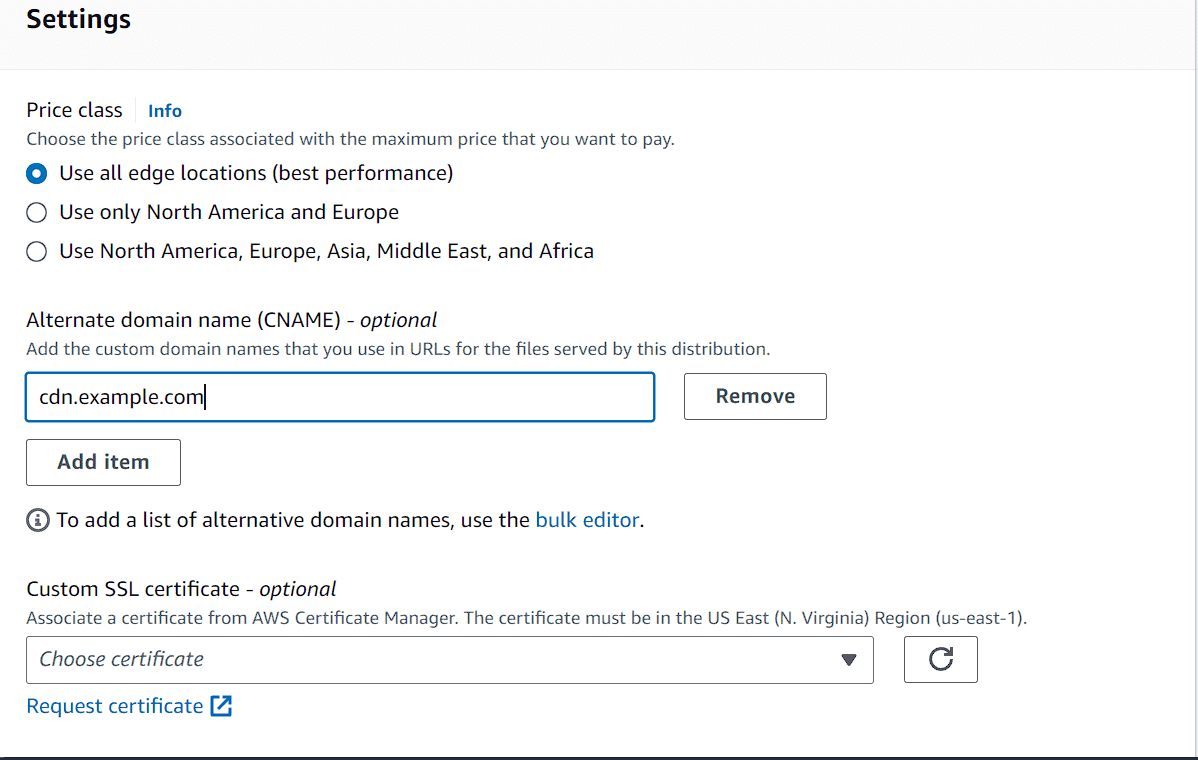Click the Request certificate link
This screenshot has width=1198, height=760.
113,705
